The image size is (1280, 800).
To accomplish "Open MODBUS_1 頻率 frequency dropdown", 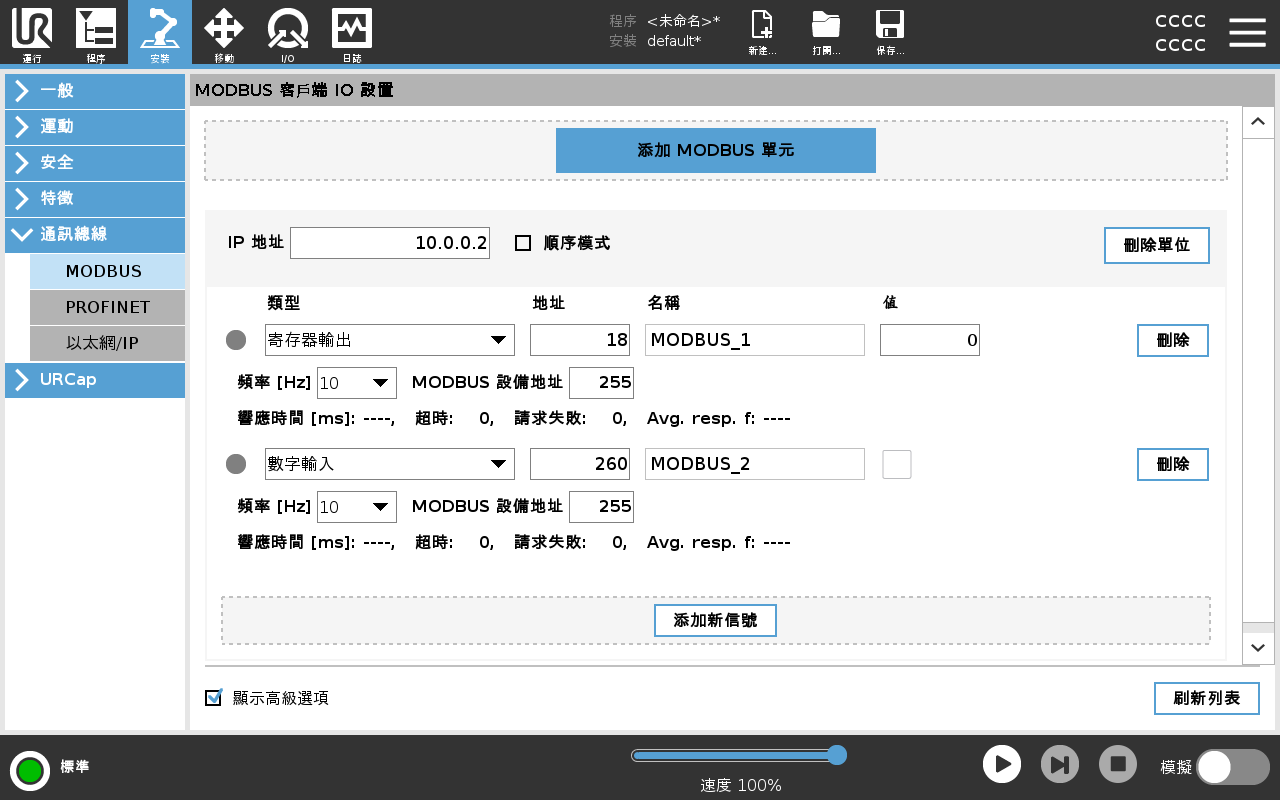I will point(357,383).
